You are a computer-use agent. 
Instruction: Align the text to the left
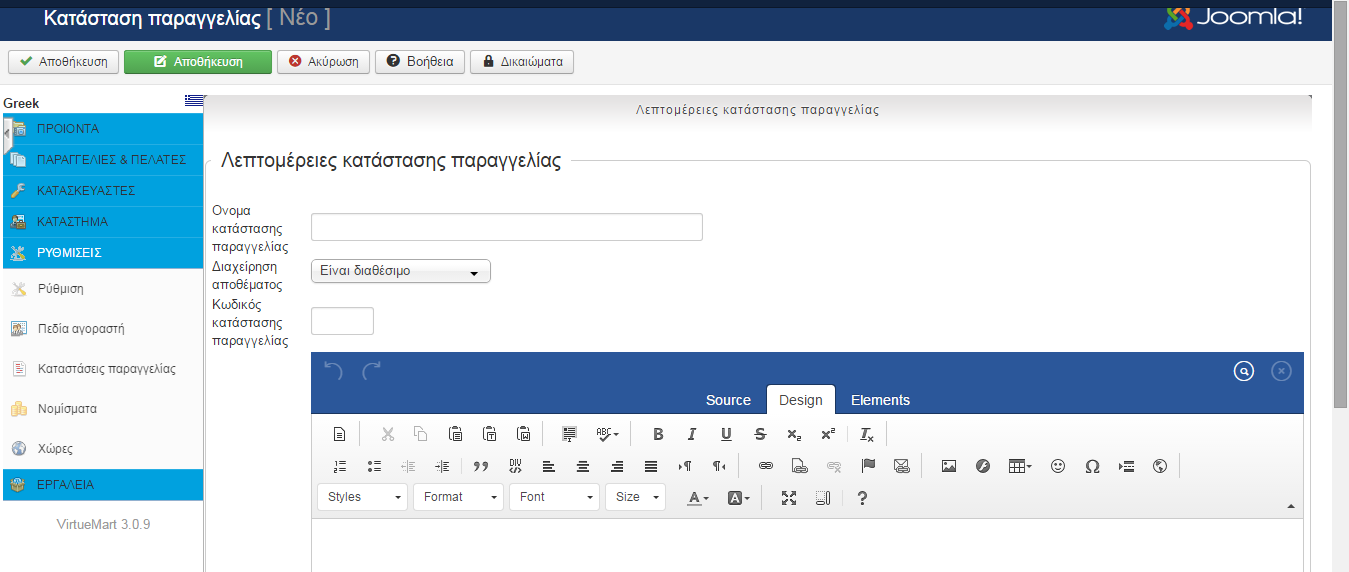coord(549,466)
